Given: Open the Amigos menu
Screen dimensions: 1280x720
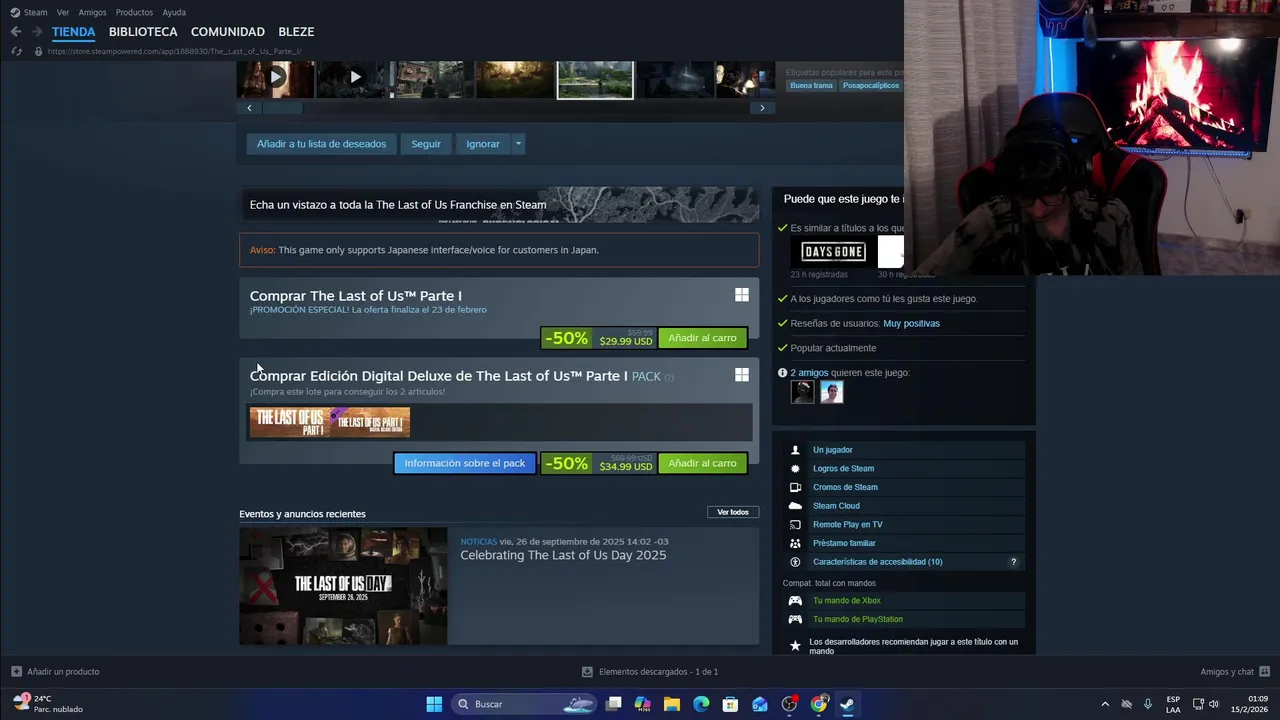Looking at the screenshot, I should point(92,12).
